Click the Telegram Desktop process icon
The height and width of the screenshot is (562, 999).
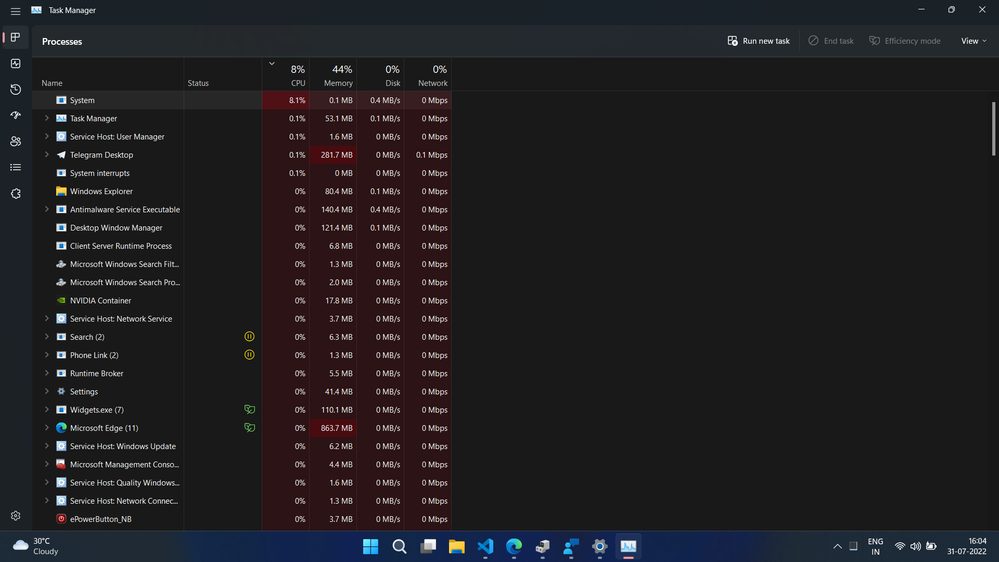pos(61,155)
